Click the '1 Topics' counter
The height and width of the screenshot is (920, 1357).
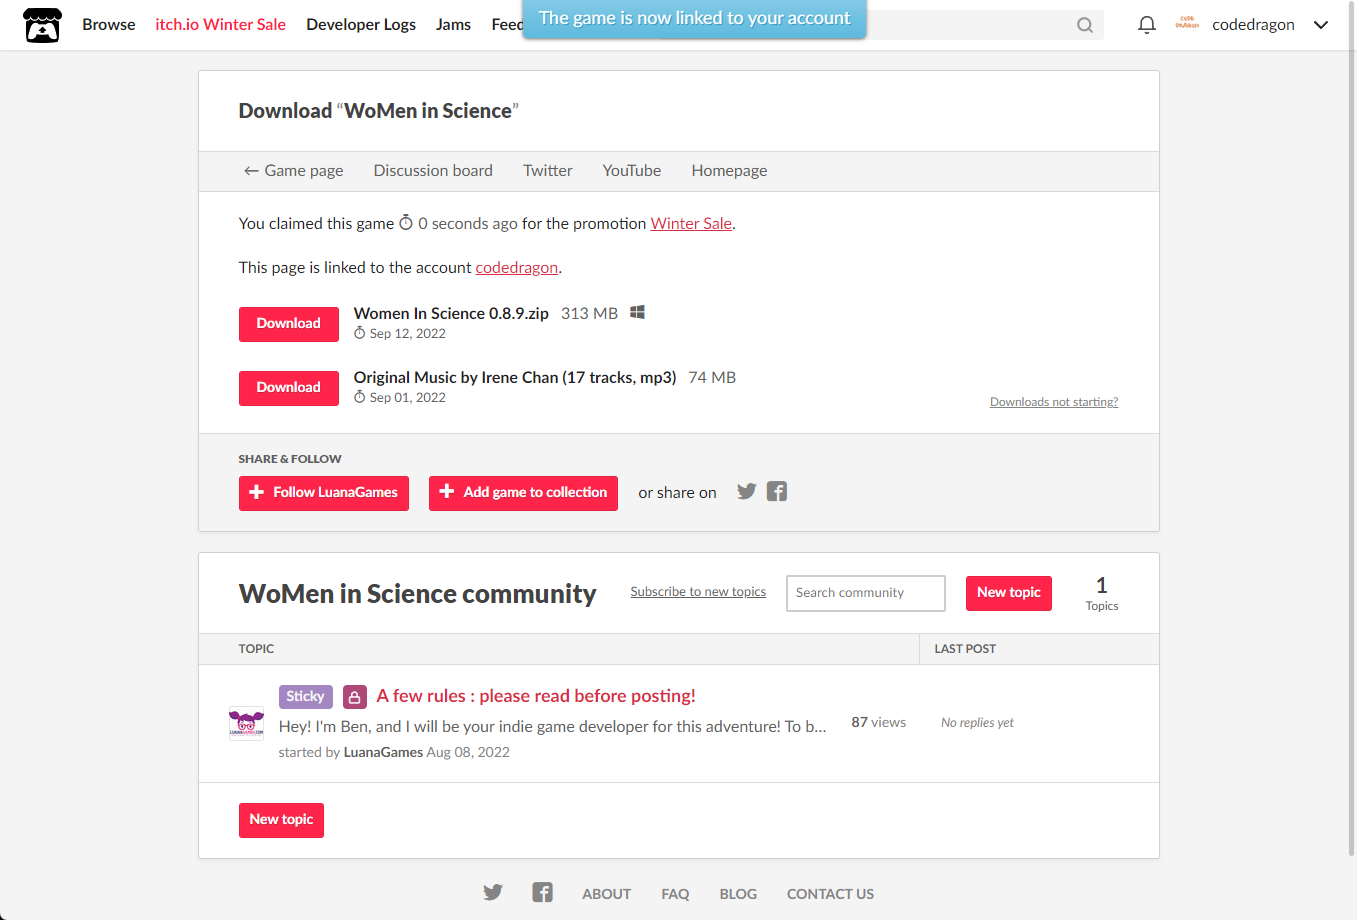1102,593
